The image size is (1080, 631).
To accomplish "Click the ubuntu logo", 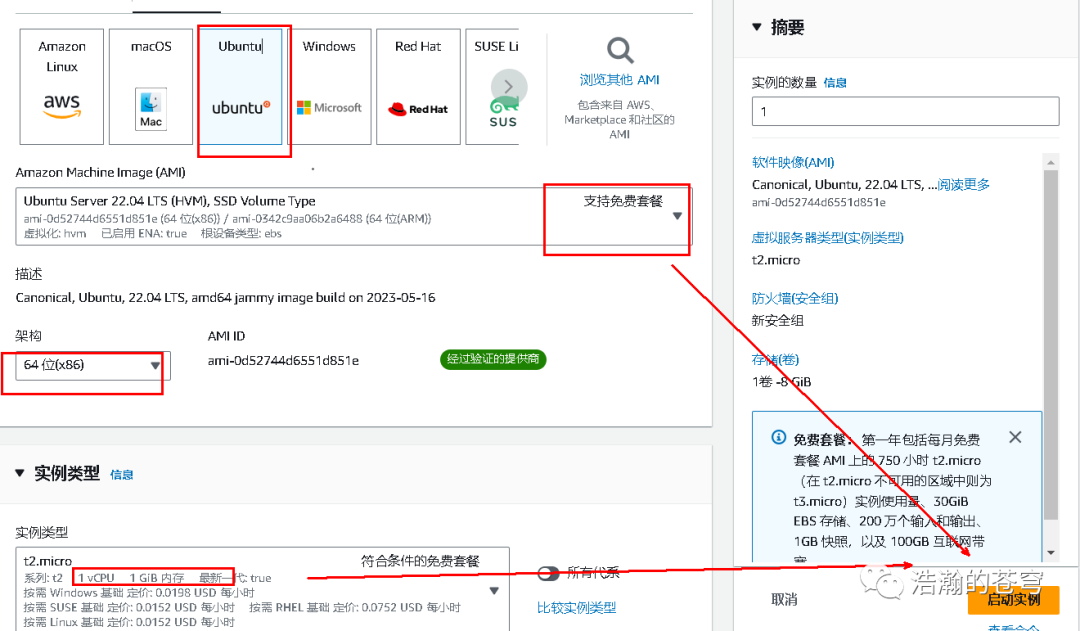I will point(240,107).
